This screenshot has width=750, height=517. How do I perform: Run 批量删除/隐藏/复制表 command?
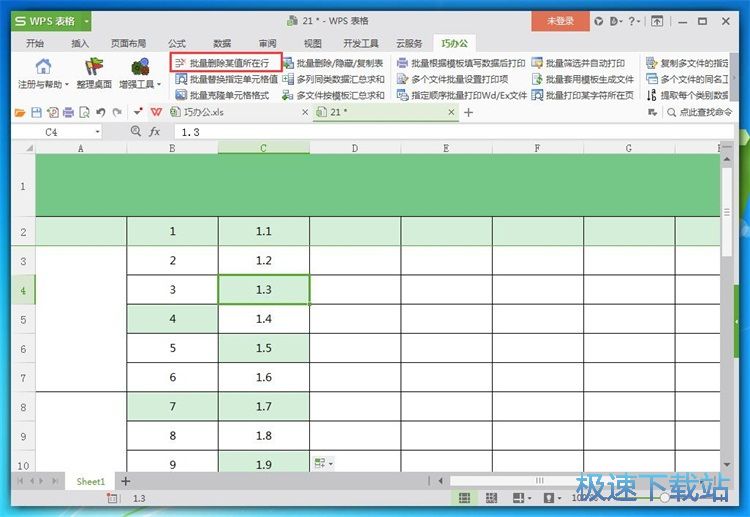(x=333, y=63)
